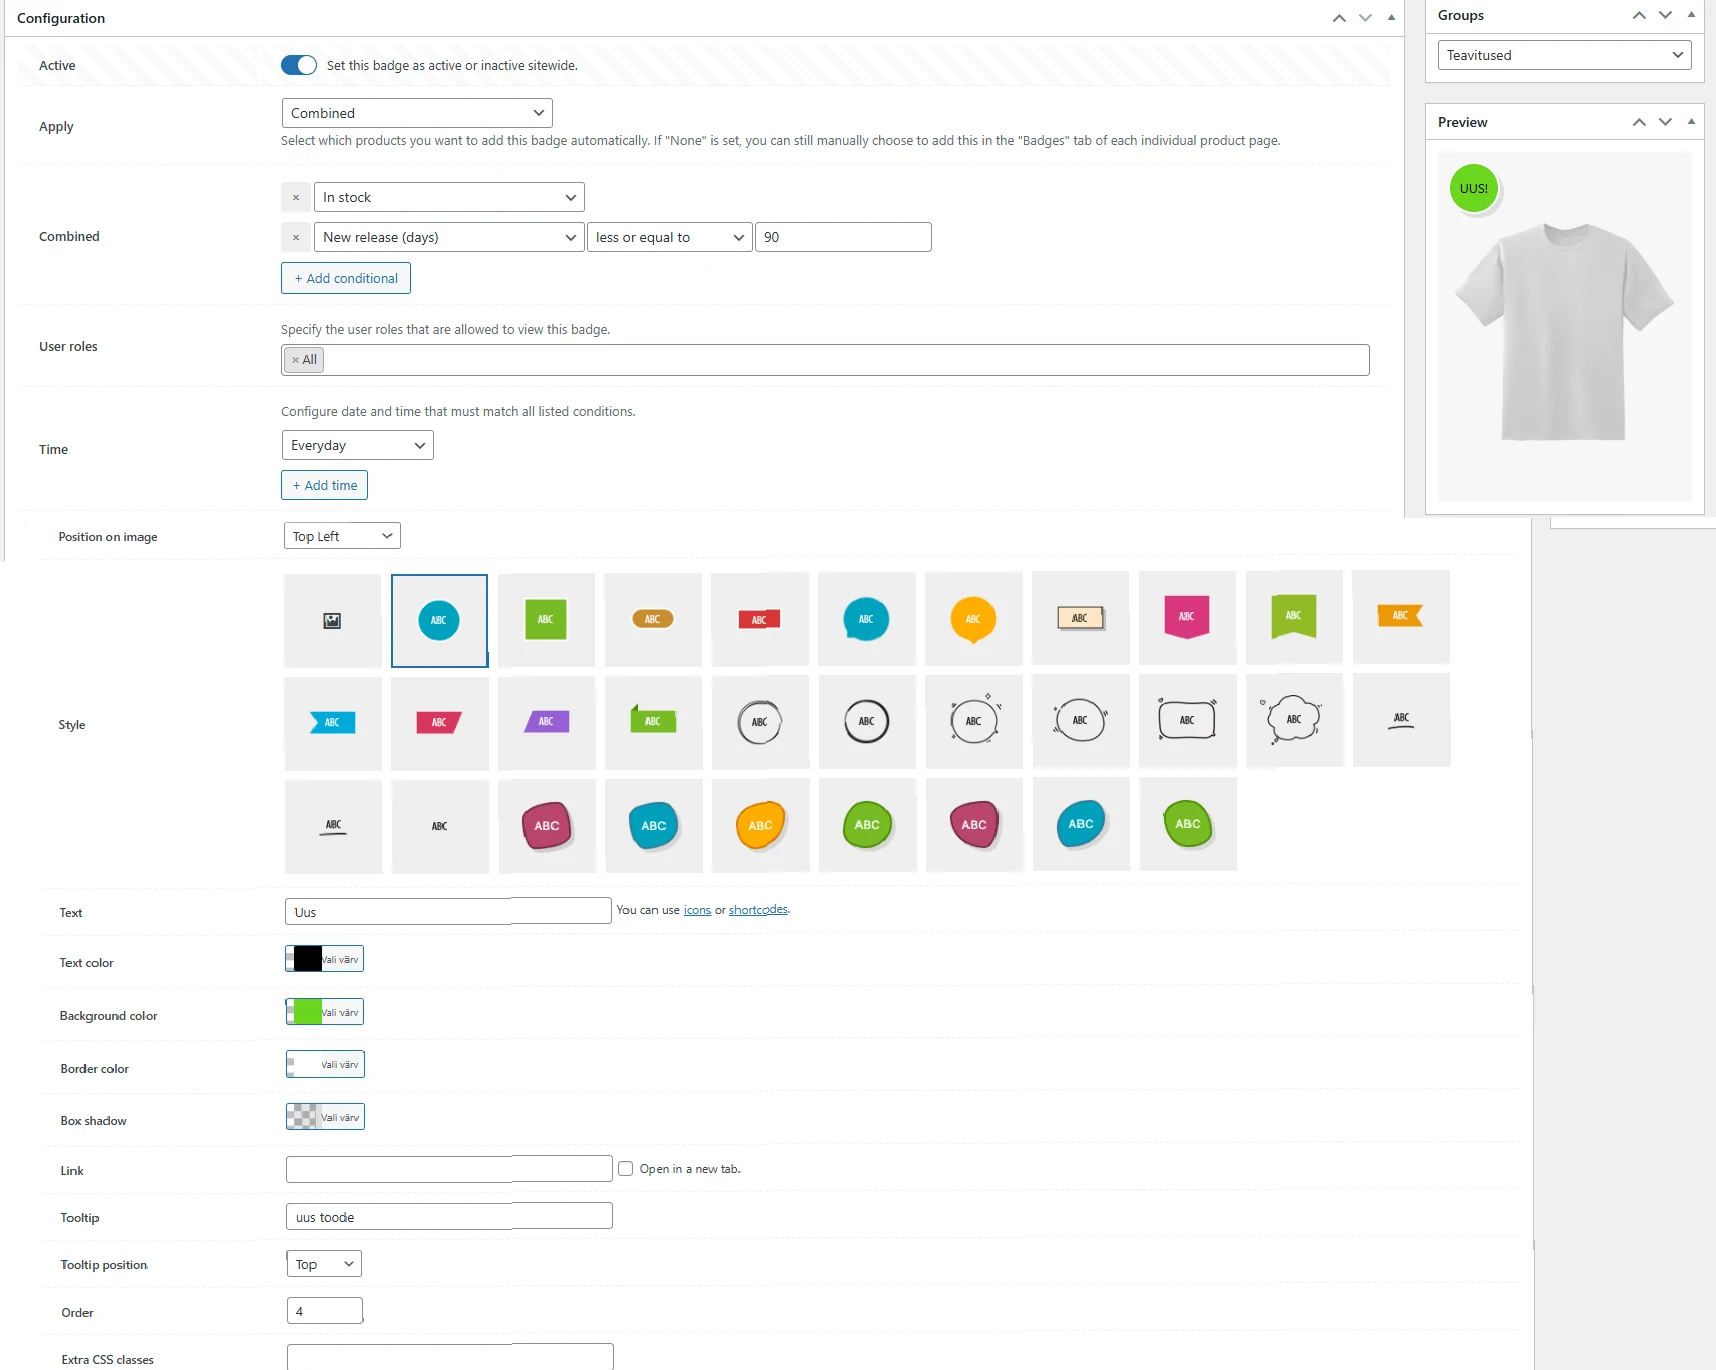Select the cloud outline ABC badge style
Viewport: 1716px width, 1370px height.
click(1293, 720)
